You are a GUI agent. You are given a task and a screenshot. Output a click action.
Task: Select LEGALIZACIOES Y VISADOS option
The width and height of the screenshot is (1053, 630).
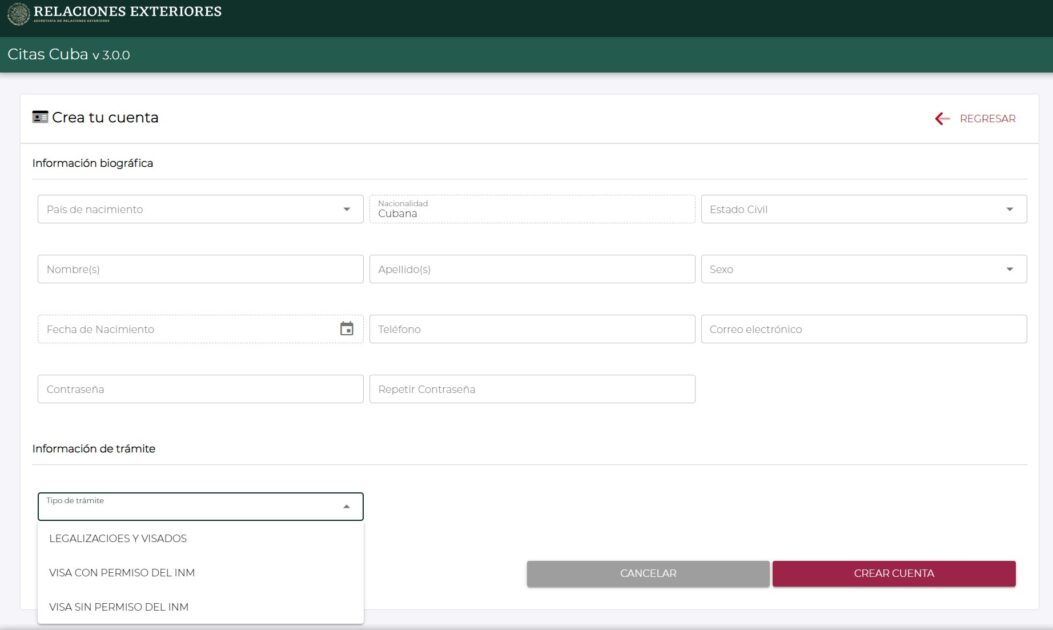[x=118, y=539]
